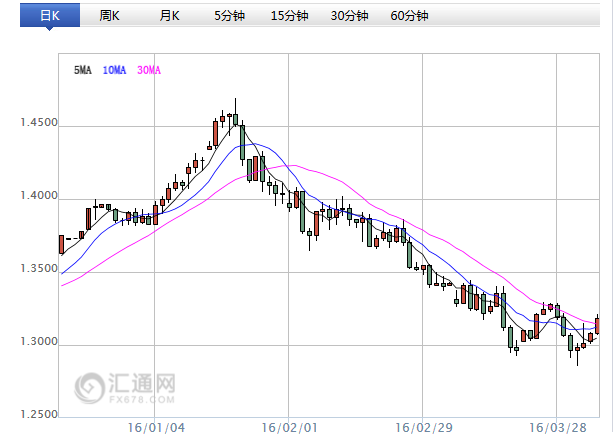The image size is (613, 435).
Task: Select the 15分钟 interval tab
Action: [x=290, y=16]
